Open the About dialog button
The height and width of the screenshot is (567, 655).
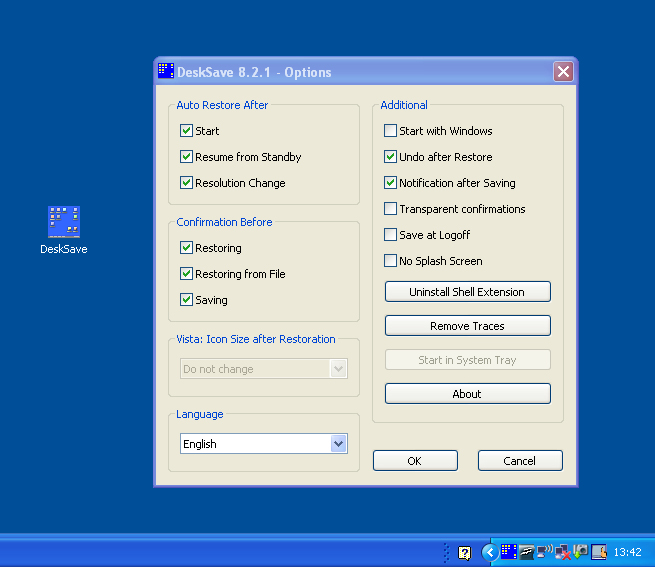click(x=467, y=394)
